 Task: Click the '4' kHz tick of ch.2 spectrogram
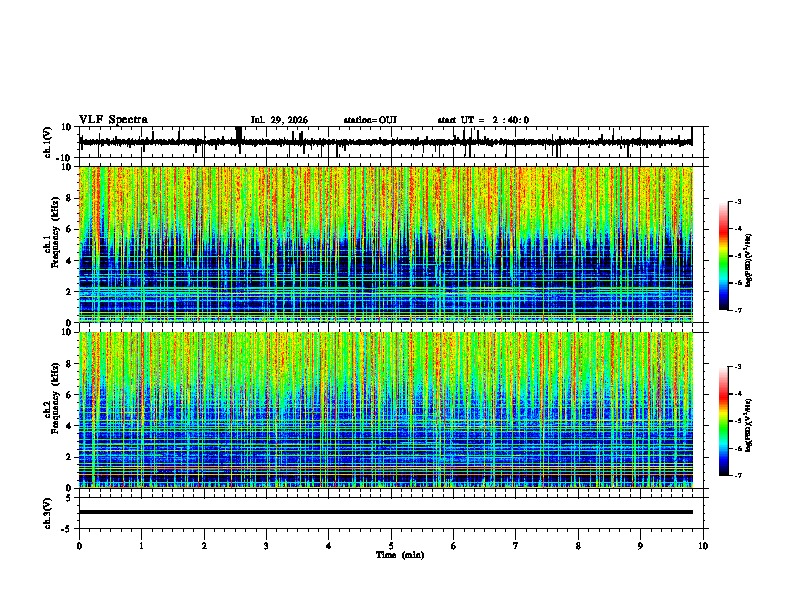[x=69, y=426]
